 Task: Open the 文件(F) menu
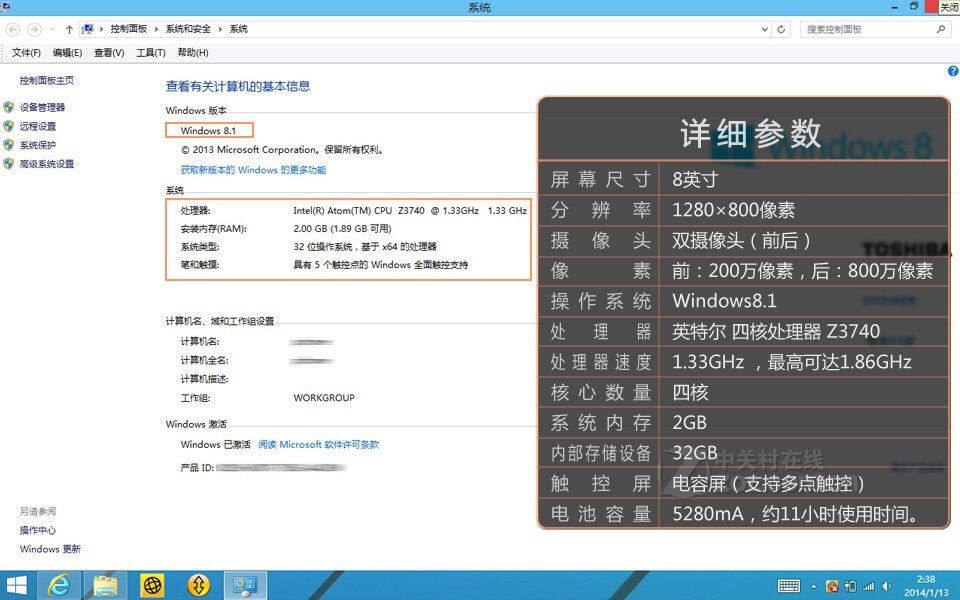26,53
